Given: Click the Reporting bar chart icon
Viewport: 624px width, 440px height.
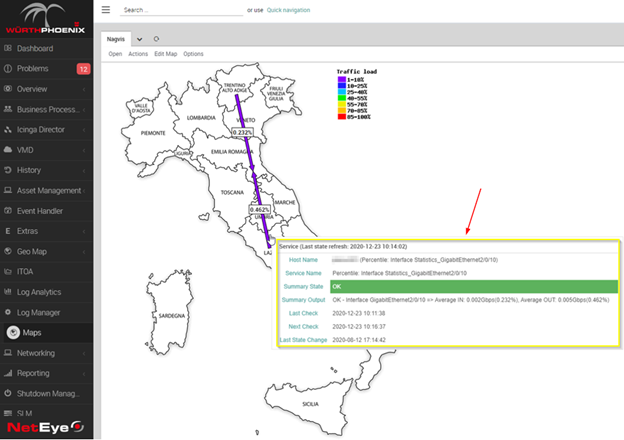Looking at the screenshot, I should click(x=8, y=373).
